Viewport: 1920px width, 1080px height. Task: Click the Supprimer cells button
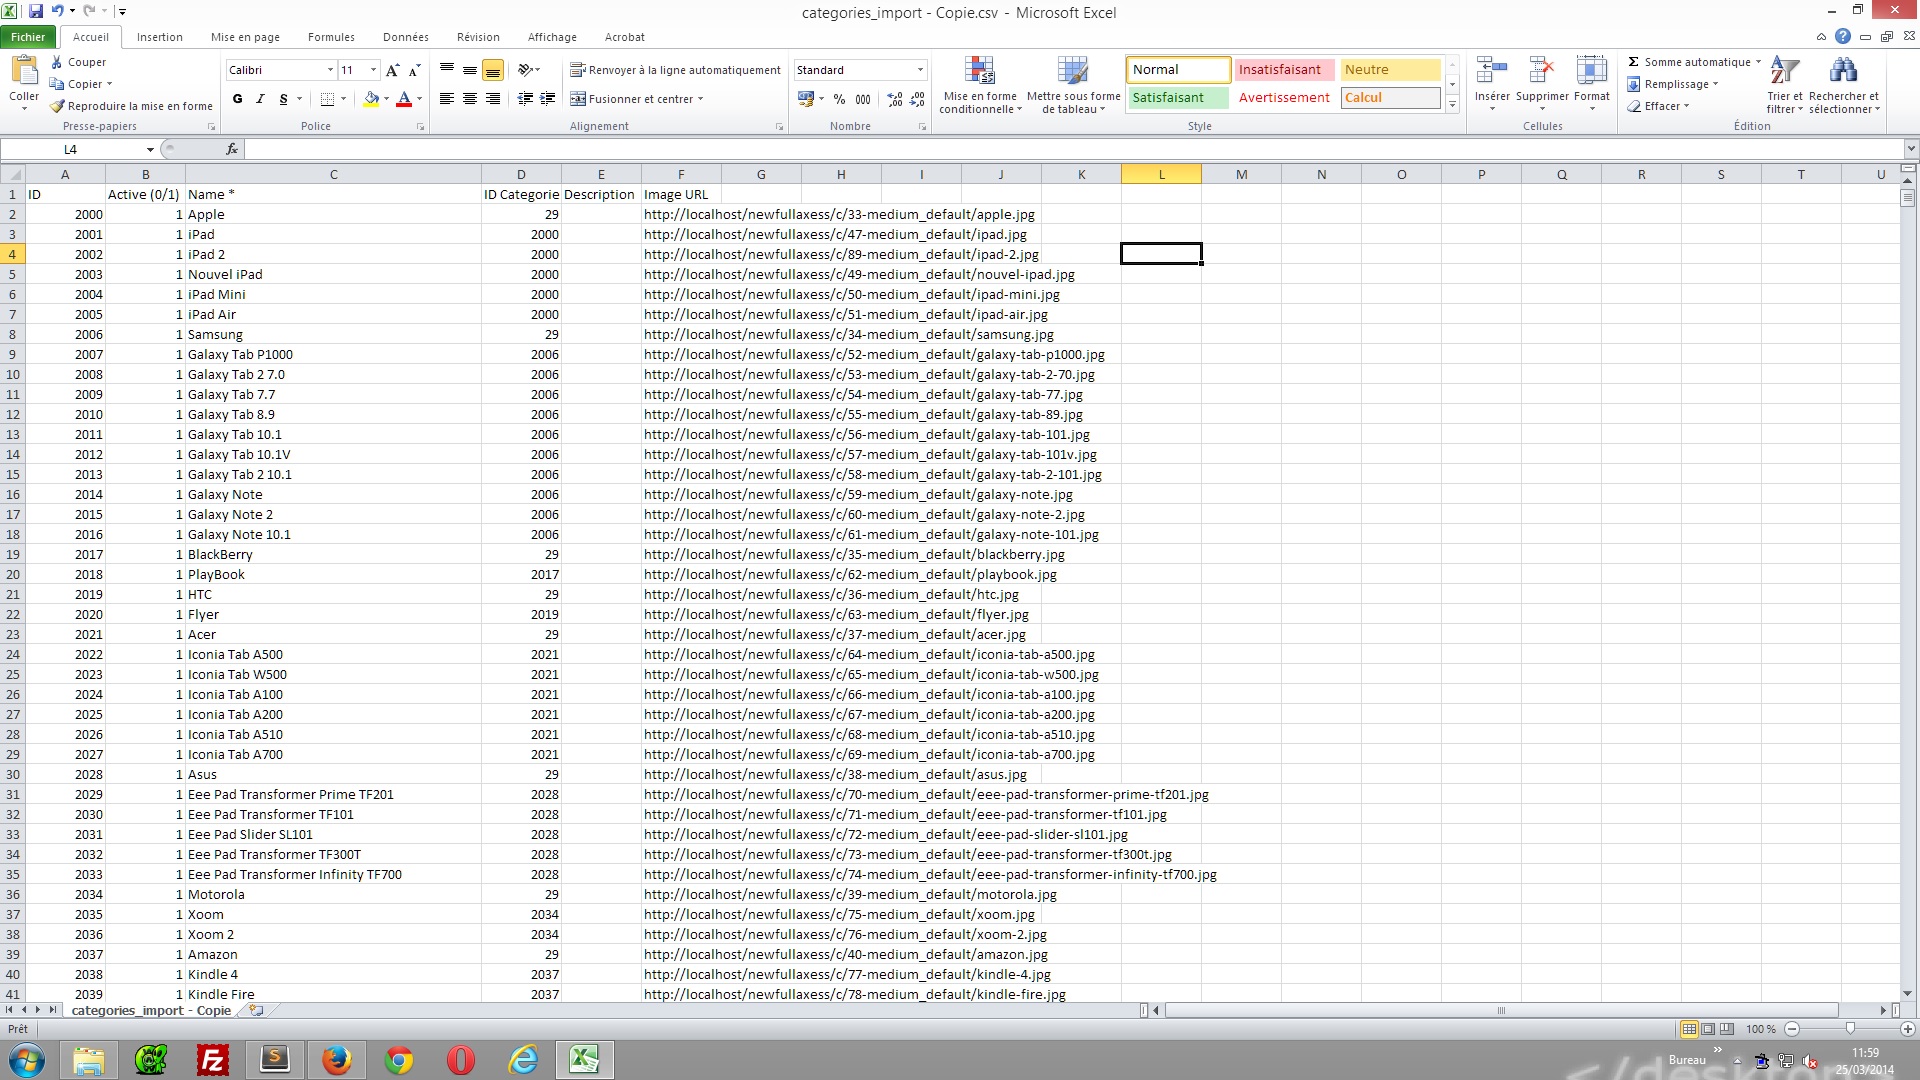click(x=1542, y=85)
